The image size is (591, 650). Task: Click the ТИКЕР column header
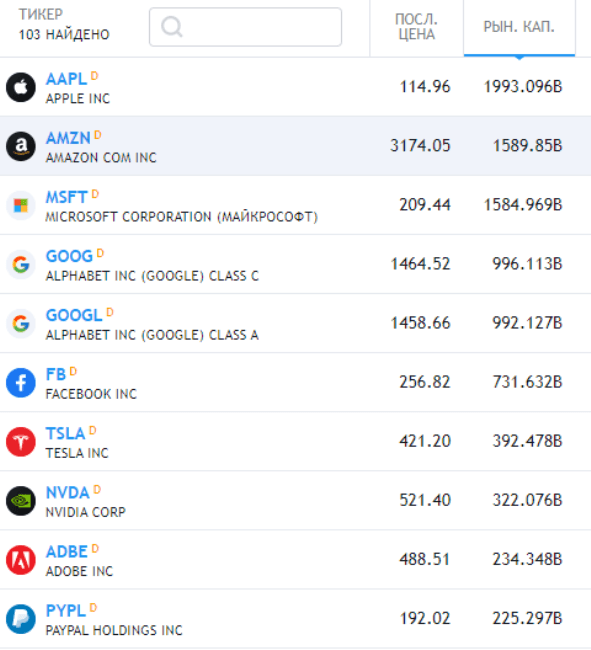click(41, 15)
